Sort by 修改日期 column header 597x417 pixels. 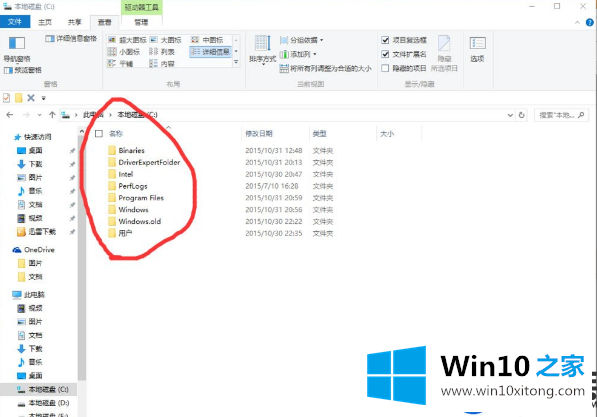(x=259, y=133)
